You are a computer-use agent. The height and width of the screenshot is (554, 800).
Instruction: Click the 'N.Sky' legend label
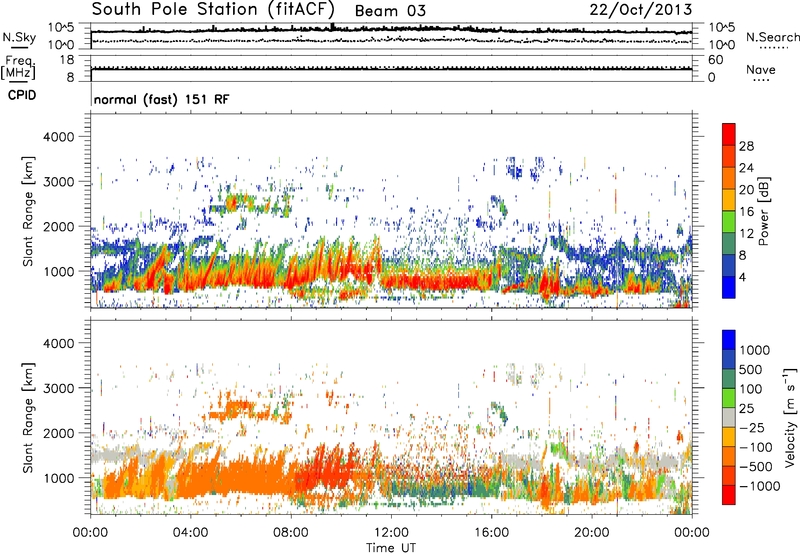pos(19,37)
